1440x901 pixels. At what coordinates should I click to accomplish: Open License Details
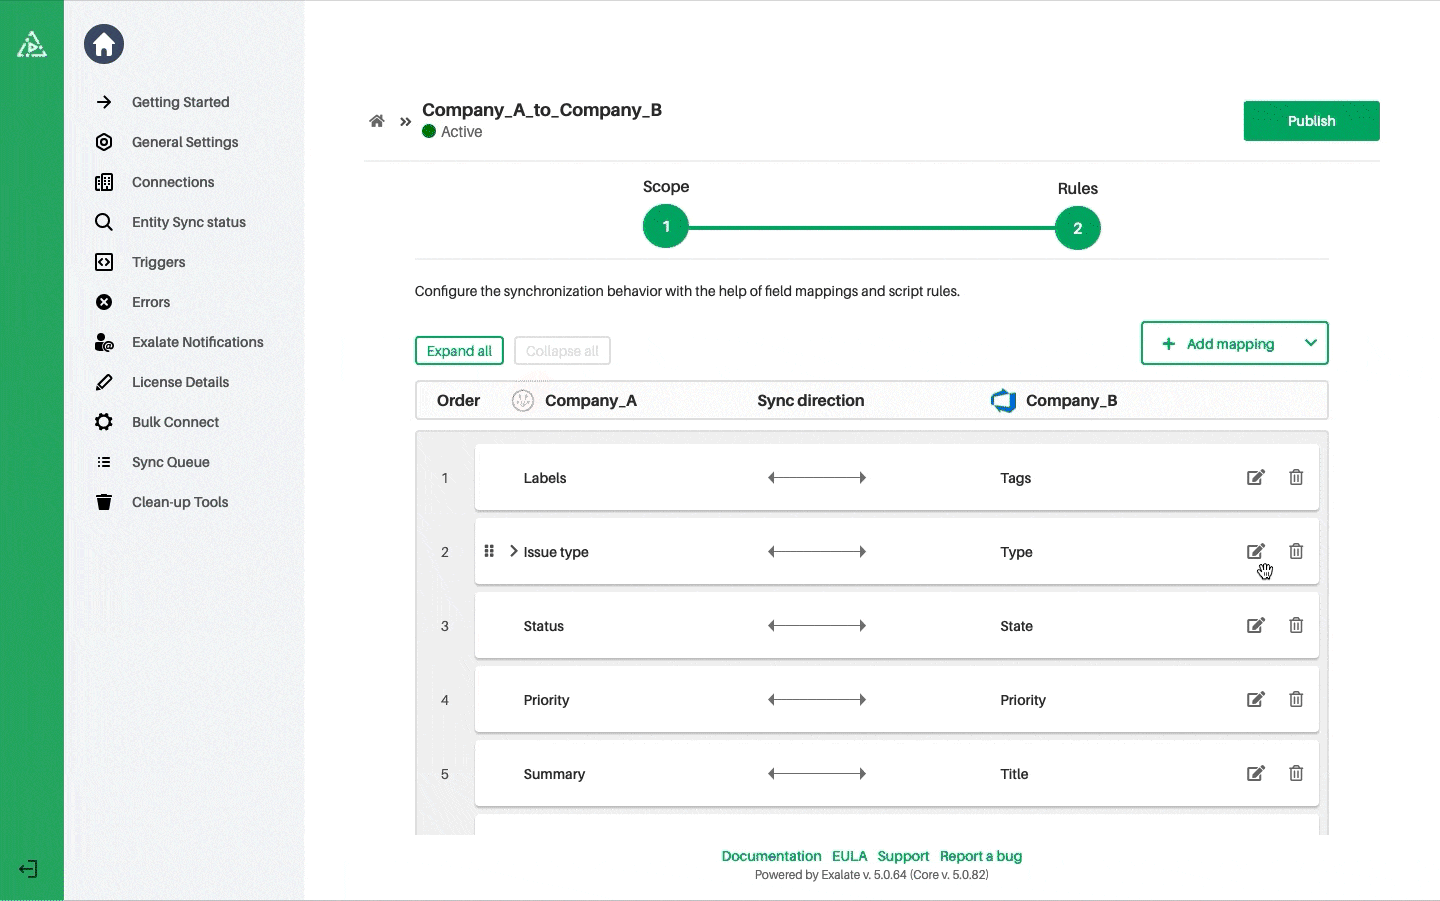[x=180, y=382]
